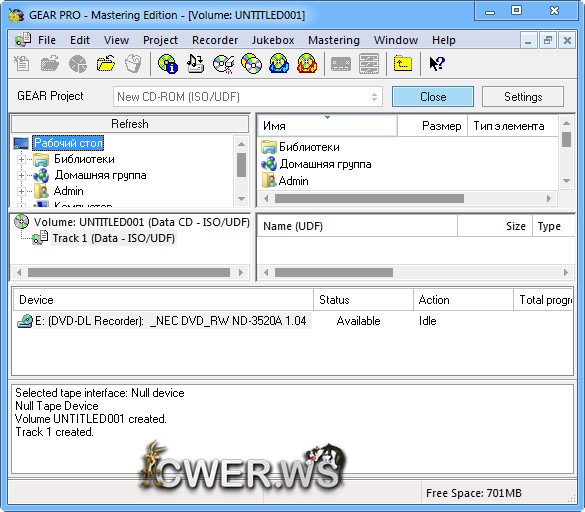Click the red write disc icon
The height and width of the screenshot is (512, 585).
point(307,64)
